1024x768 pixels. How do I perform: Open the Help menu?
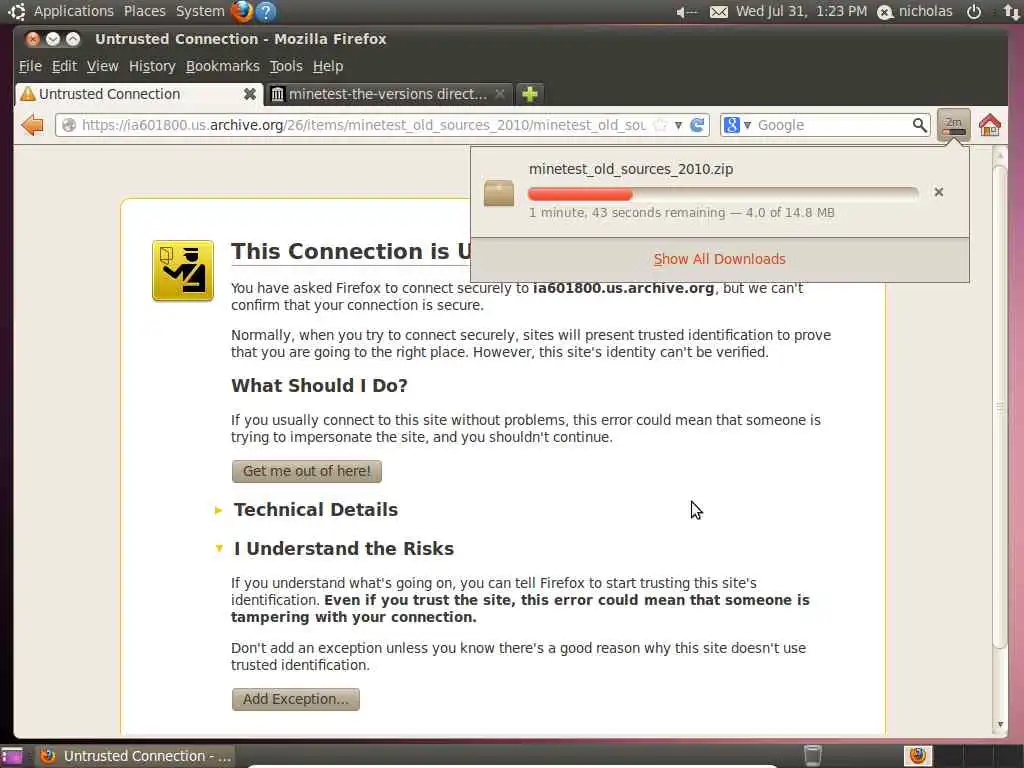pyautogui.click(x=328, y=66)
